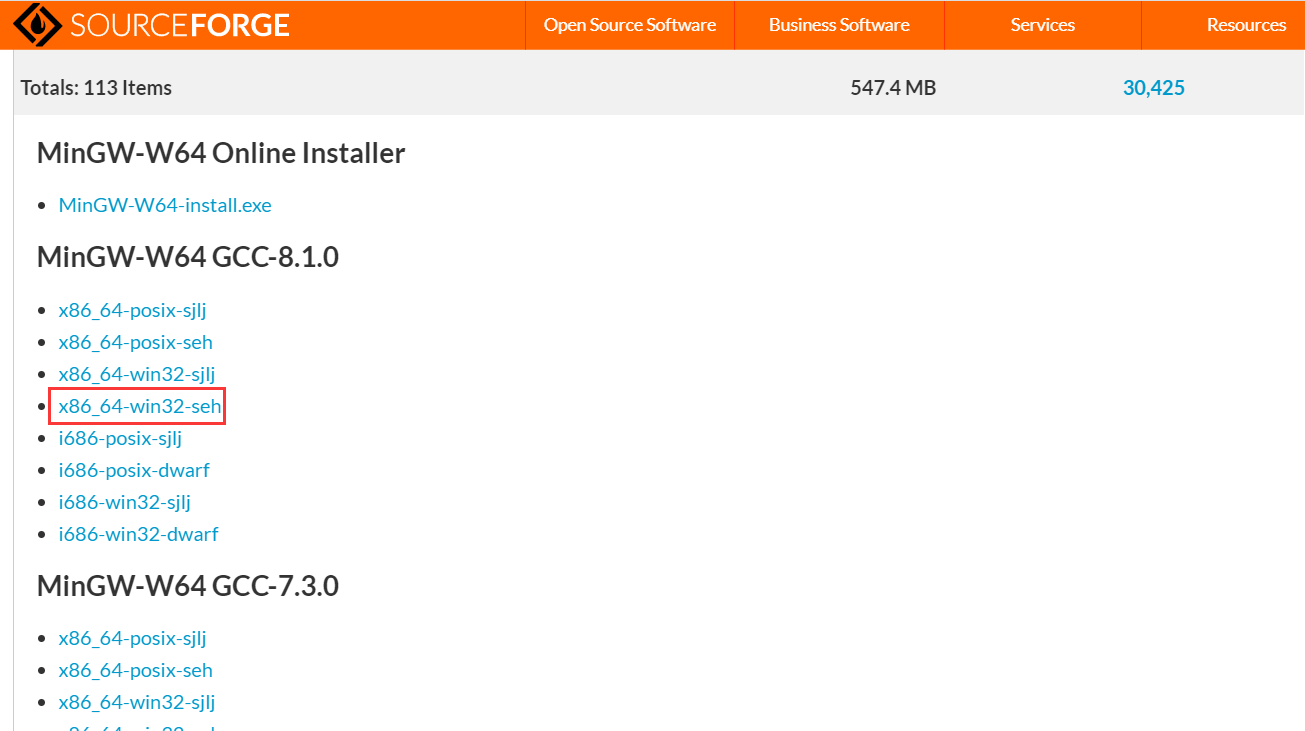Open the Resources menu
This screenshot has height=731, width=1305.
pos(1246,24)
